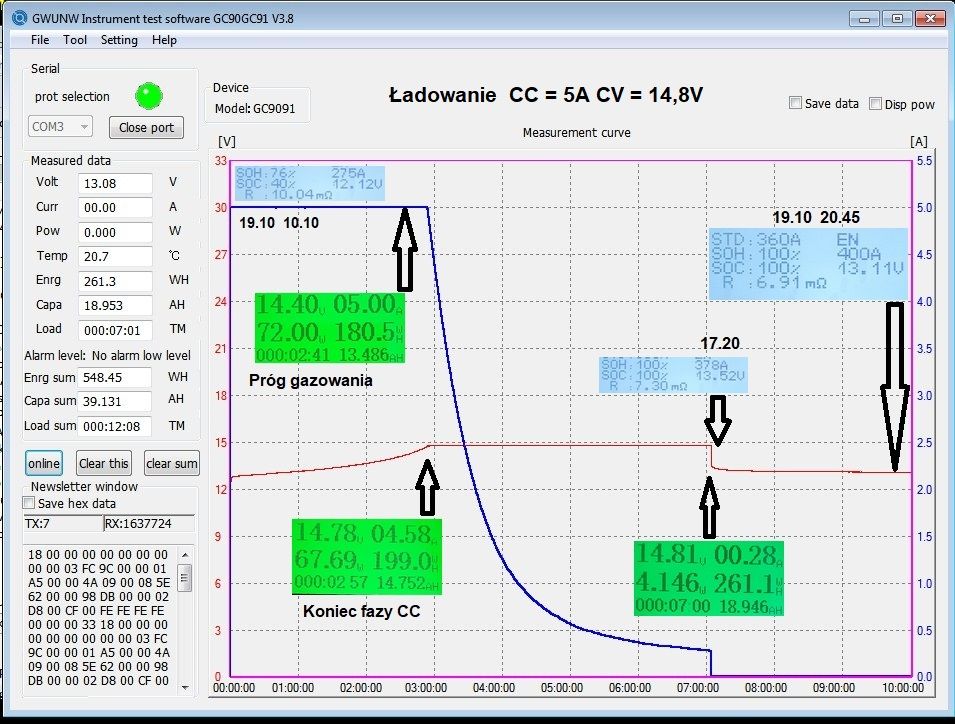Open the Tool menu
The image size is (955, 724).
pyautogui.click(x=75, y=40)
